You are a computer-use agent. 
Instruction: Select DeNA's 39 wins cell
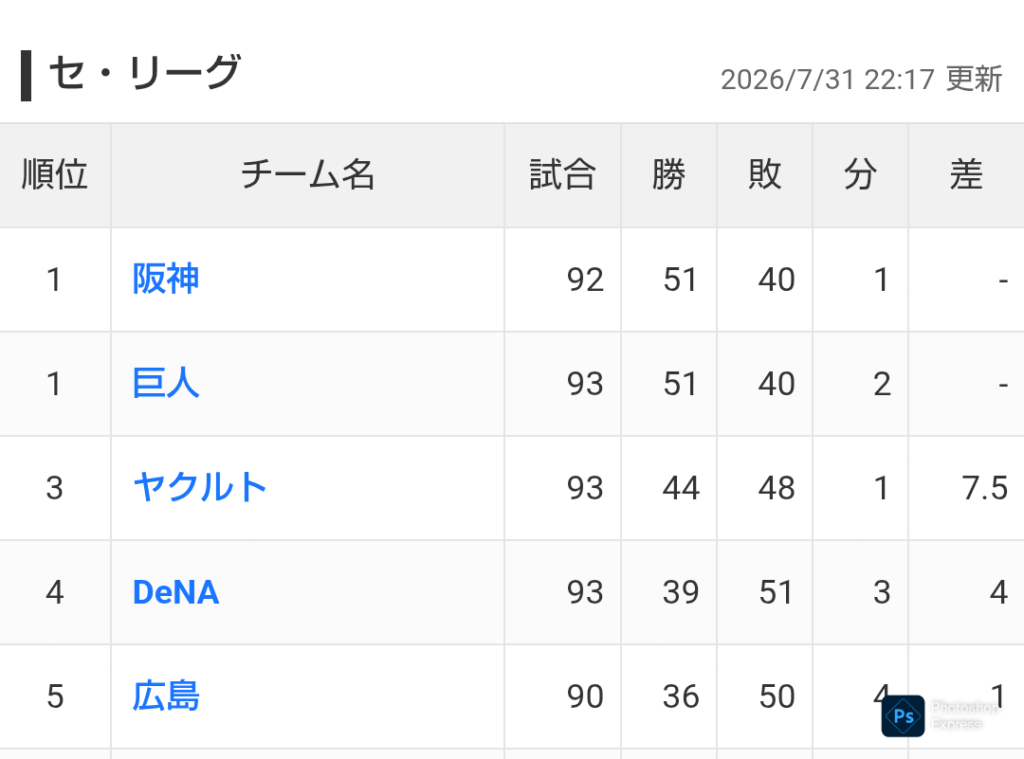click(669, 592)
